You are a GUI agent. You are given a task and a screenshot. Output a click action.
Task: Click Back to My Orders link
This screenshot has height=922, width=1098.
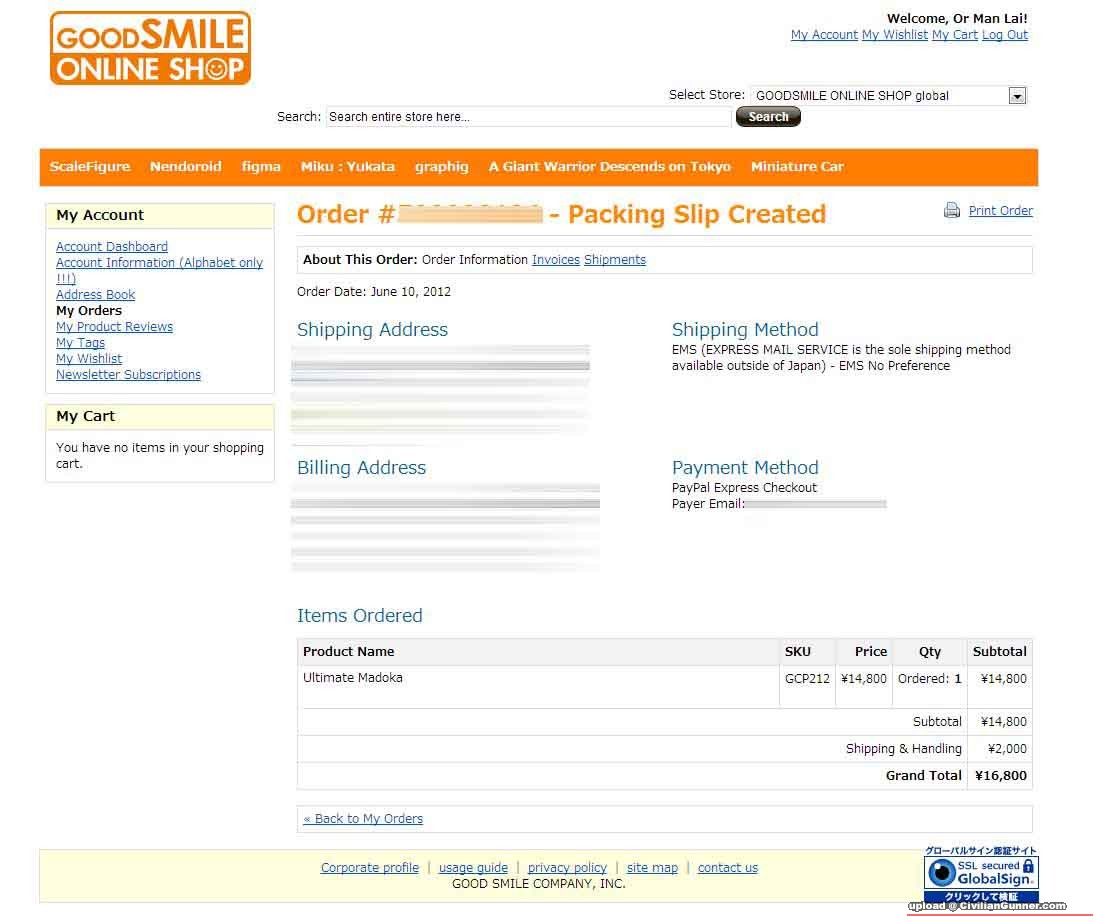(363, 819)
